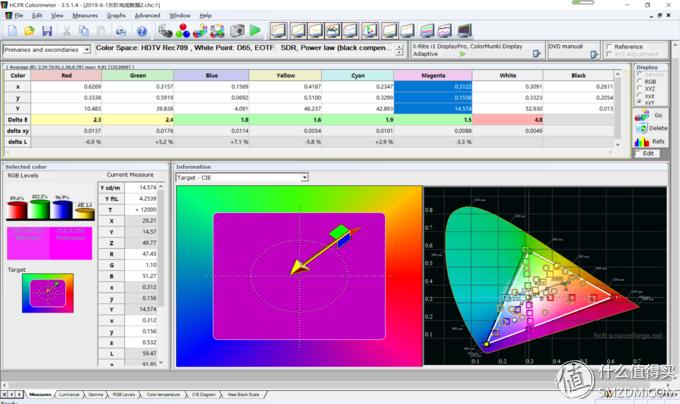Click the Edit button in Display panel

click(647, 153)
